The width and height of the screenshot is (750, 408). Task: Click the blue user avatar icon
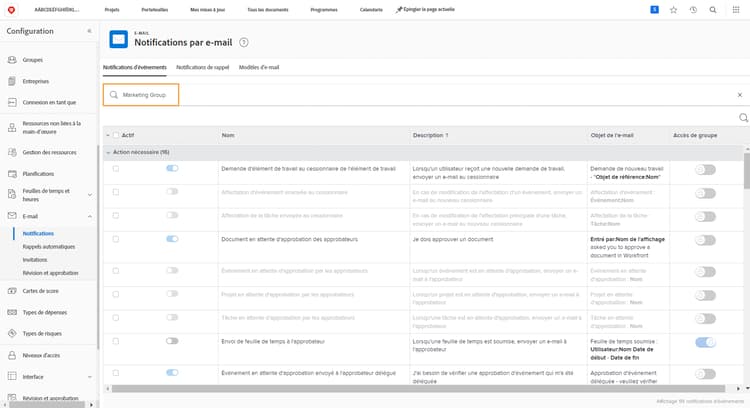654,9
